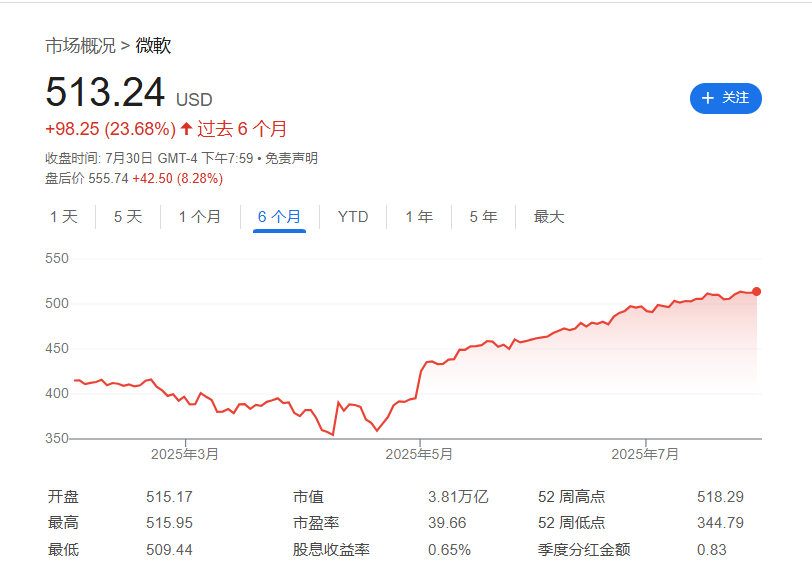Click the red endpoint dot on chart
812x574 pixels.
click(757, 292)
